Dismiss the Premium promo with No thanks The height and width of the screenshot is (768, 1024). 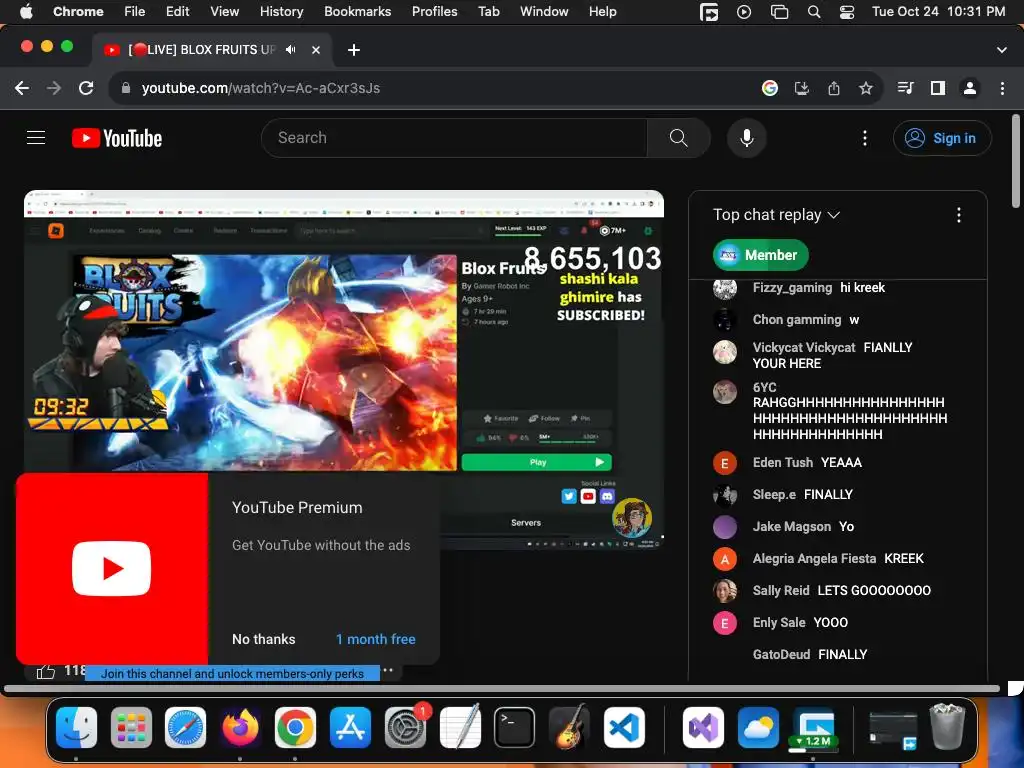point(264,639)
